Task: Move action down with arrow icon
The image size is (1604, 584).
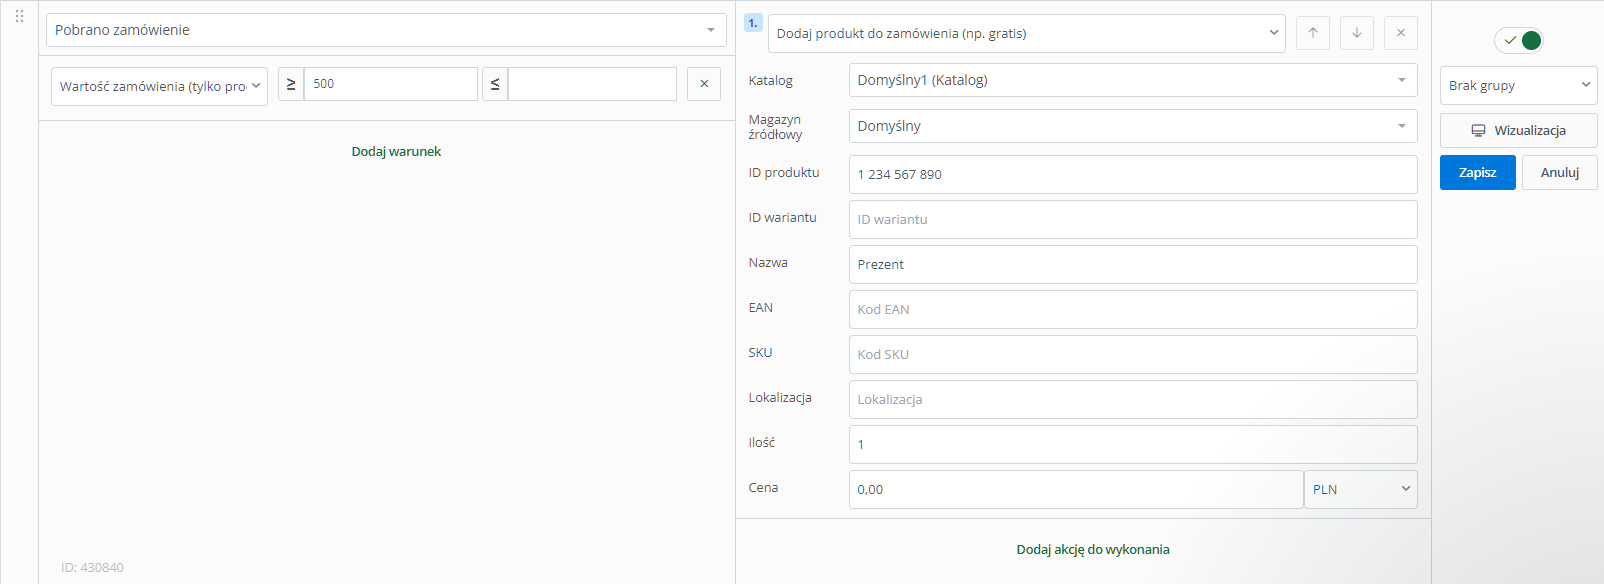Action: point(1357,33)
